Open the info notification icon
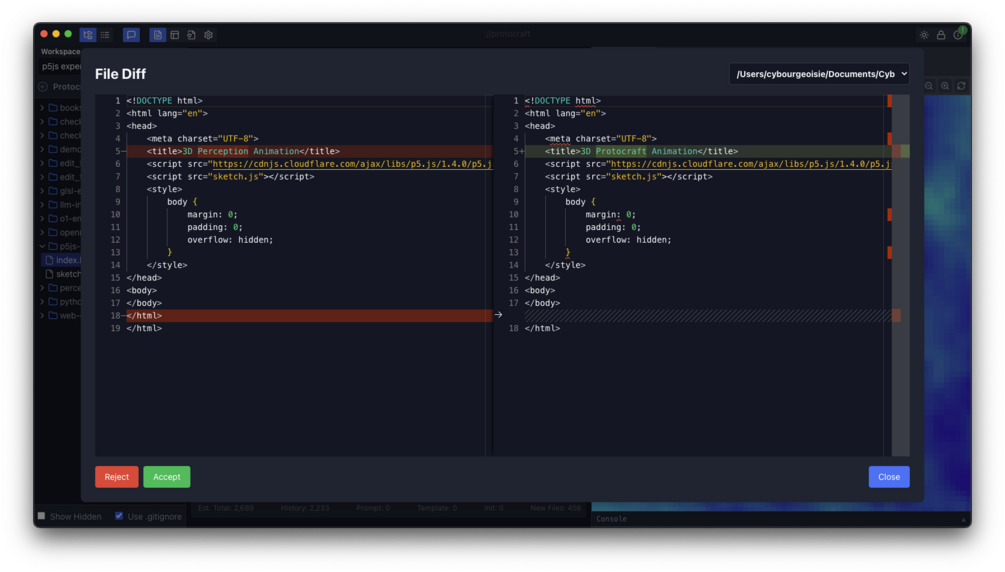 [958, 35]
